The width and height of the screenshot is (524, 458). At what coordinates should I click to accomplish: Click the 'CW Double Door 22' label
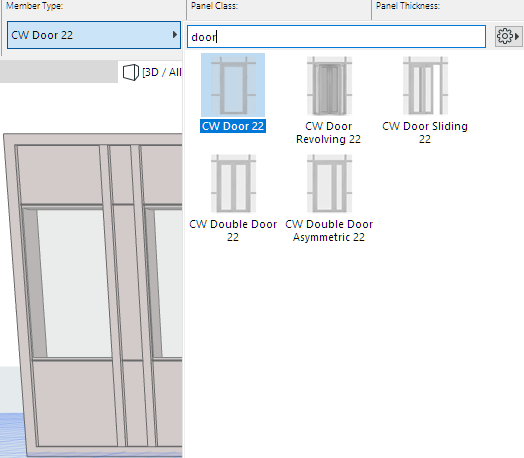[233, 231]
